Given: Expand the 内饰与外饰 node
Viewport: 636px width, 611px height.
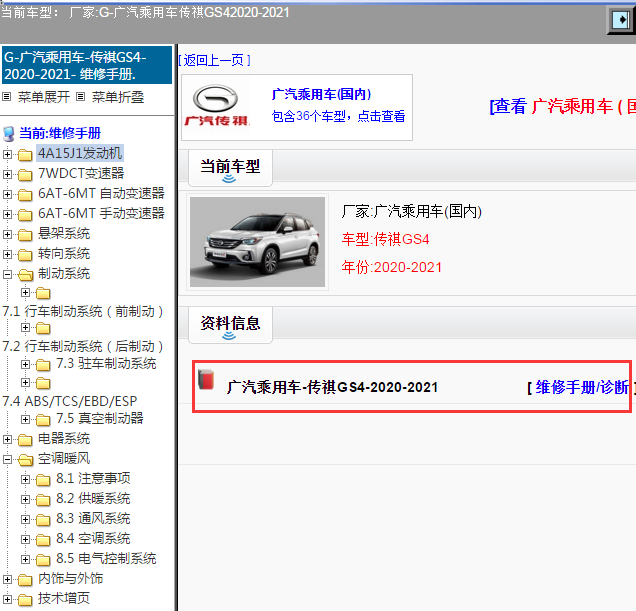Looking at the screenshot, I should [7, 579].
